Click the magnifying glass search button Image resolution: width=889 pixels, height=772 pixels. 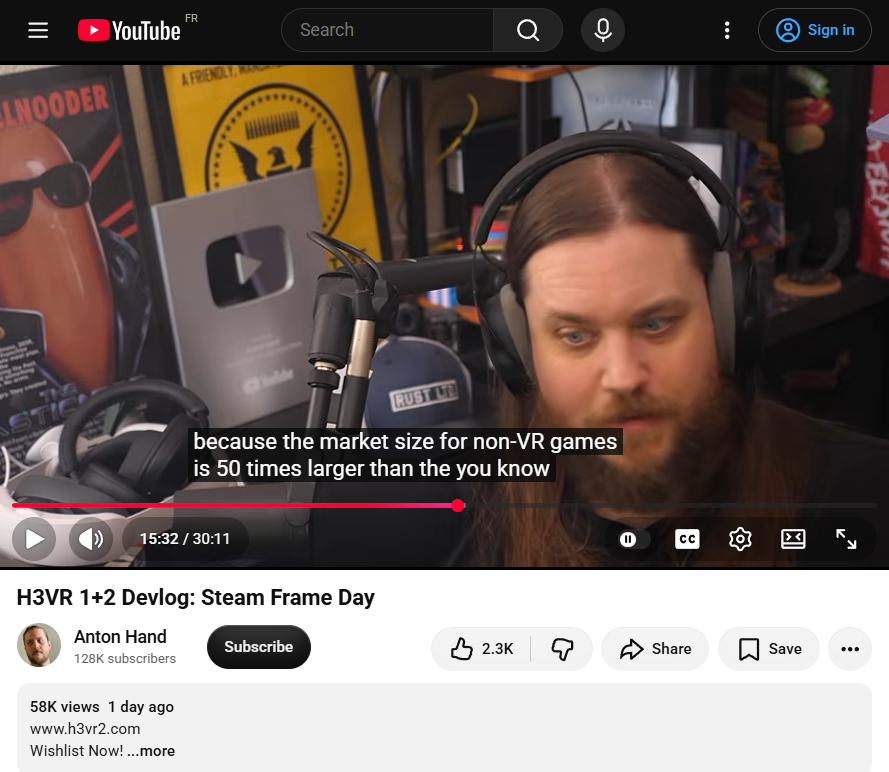[528, 30]
